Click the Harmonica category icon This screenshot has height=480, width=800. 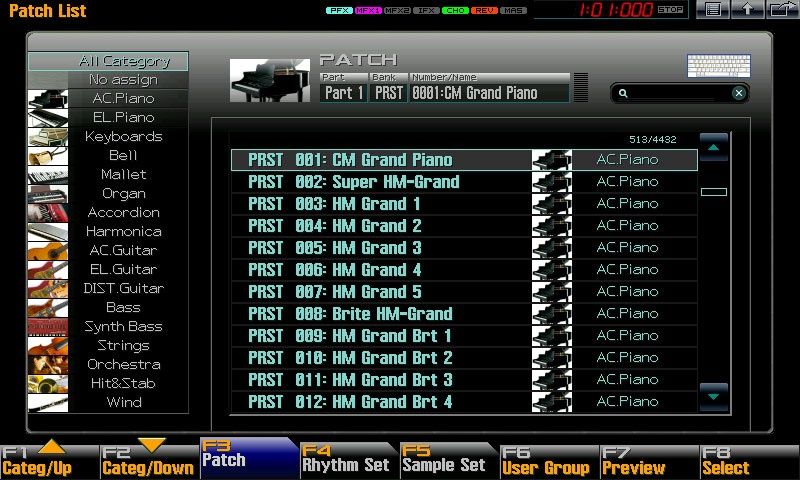(x=48, y=232)
